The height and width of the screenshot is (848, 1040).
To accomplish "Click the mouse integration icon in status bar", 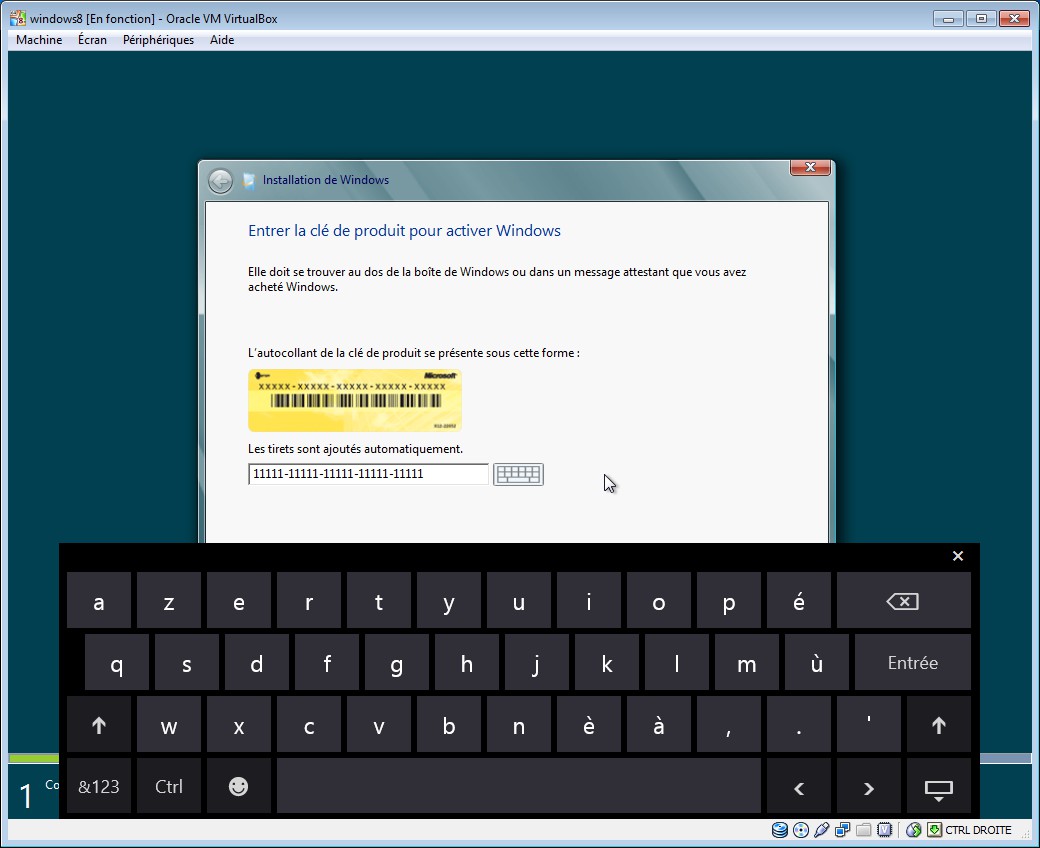I will [x=913, y=830].
